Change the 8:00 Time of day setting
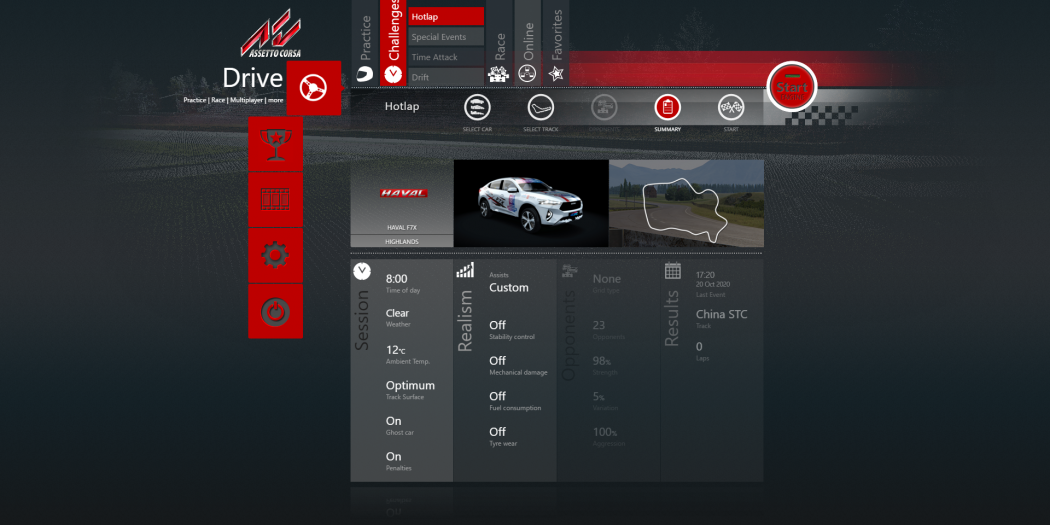 (403, 284)
